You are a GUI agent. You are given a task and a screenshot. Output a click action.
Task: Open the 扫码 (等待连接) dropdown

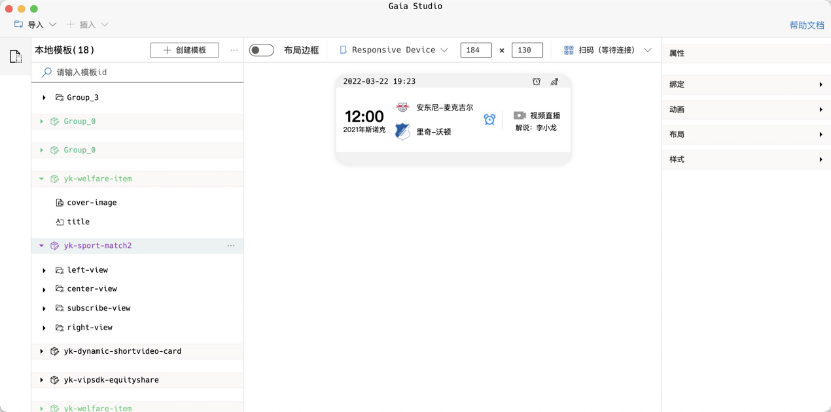click(x=607, y=50)
